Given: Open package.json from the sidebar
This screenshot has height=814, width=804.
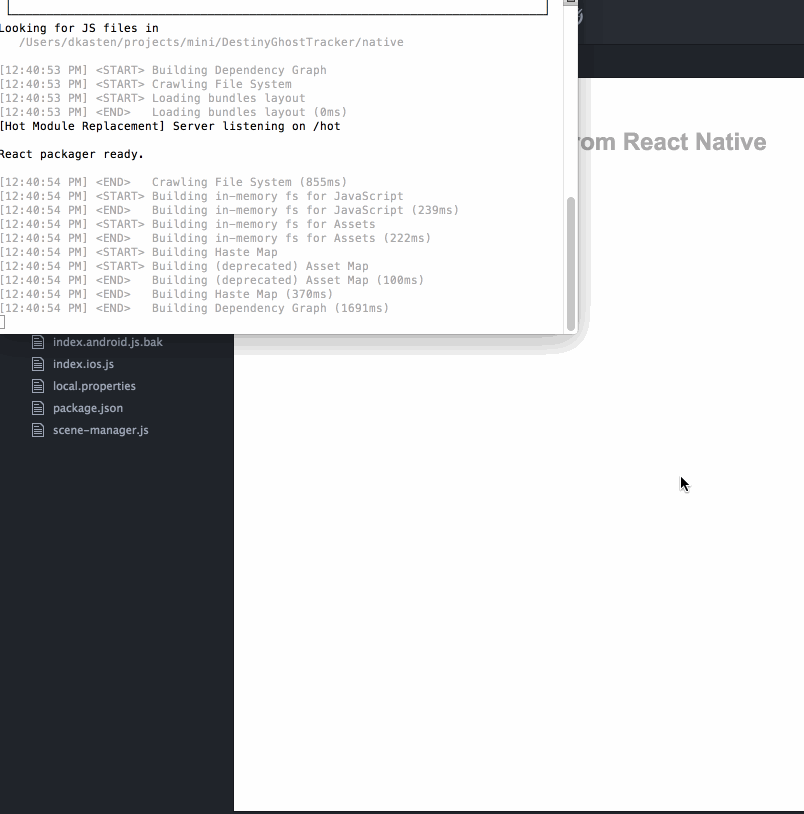Looking at the screenshot, I should [88, 408].
